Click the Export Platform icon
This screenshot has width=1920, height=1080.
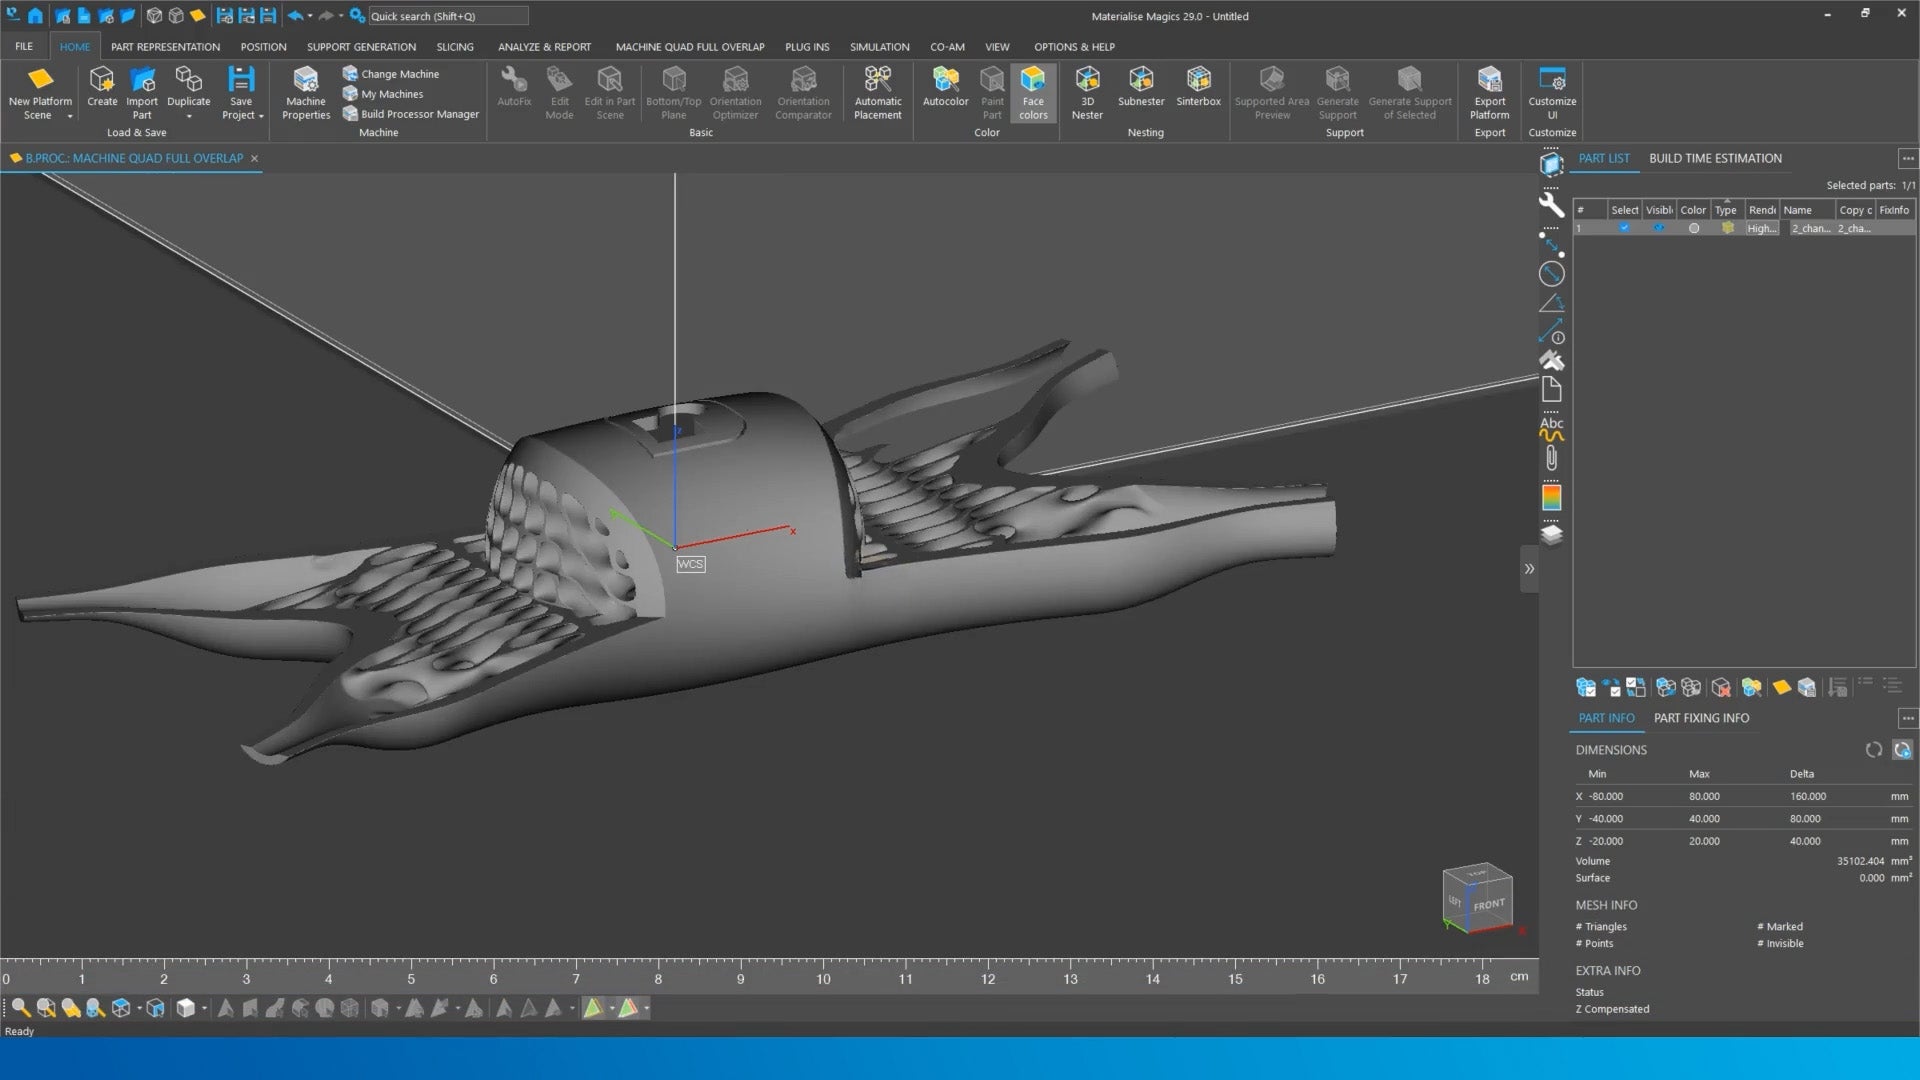pos(1489,80)
